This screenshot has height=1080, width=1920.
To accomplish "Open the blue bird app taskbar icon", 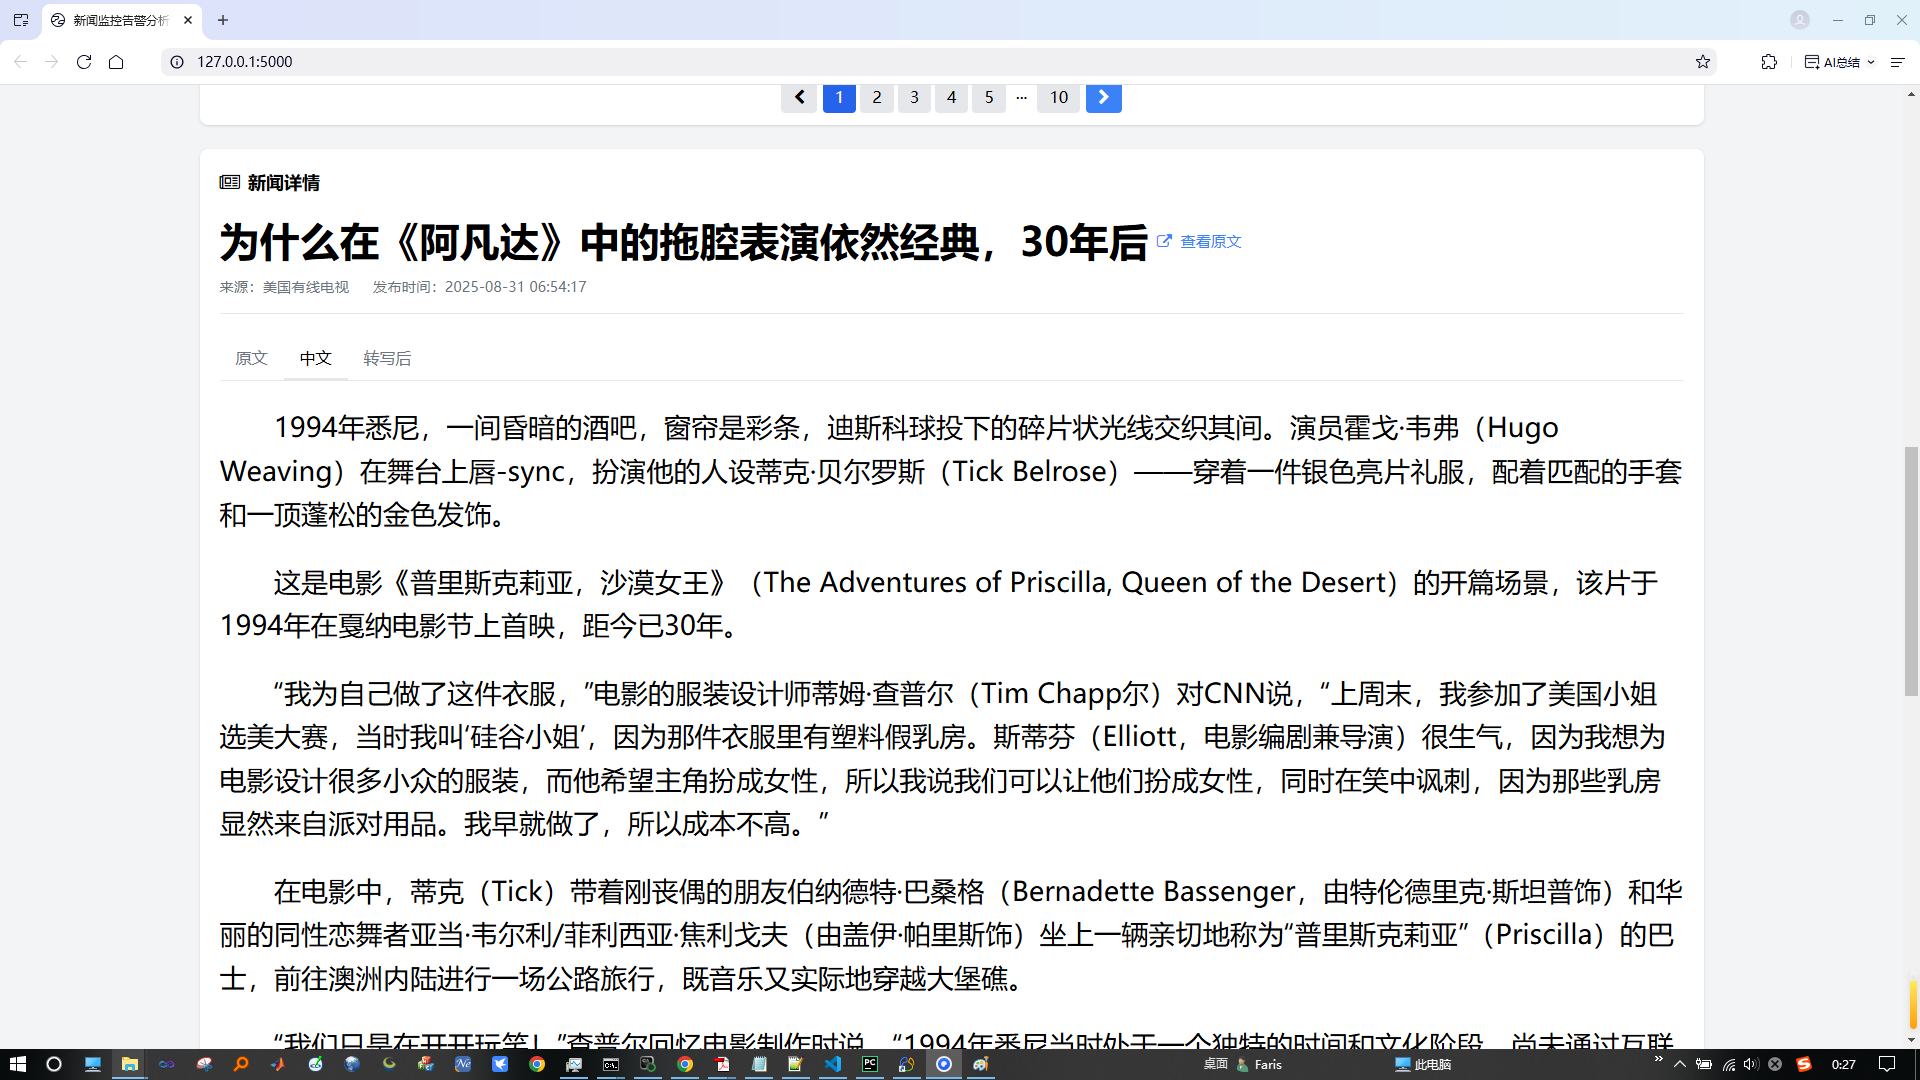I will 500,1064.
